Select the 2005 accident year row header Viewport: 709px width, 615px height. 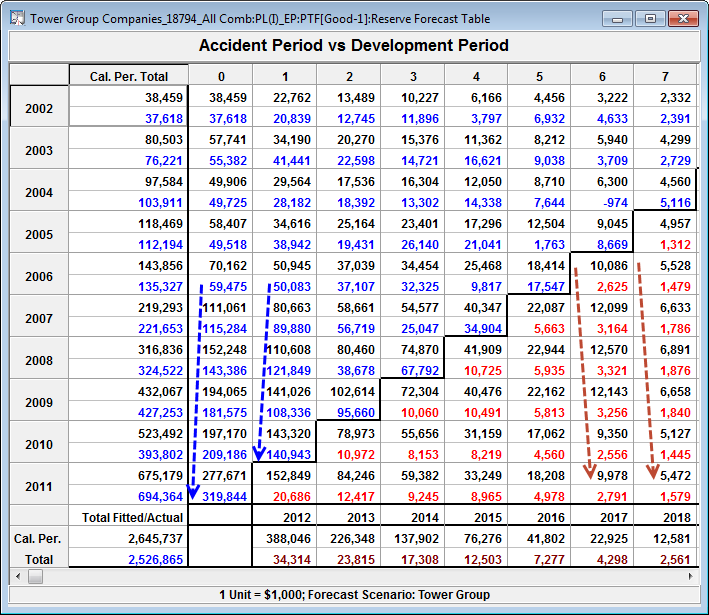coord(39,232)
